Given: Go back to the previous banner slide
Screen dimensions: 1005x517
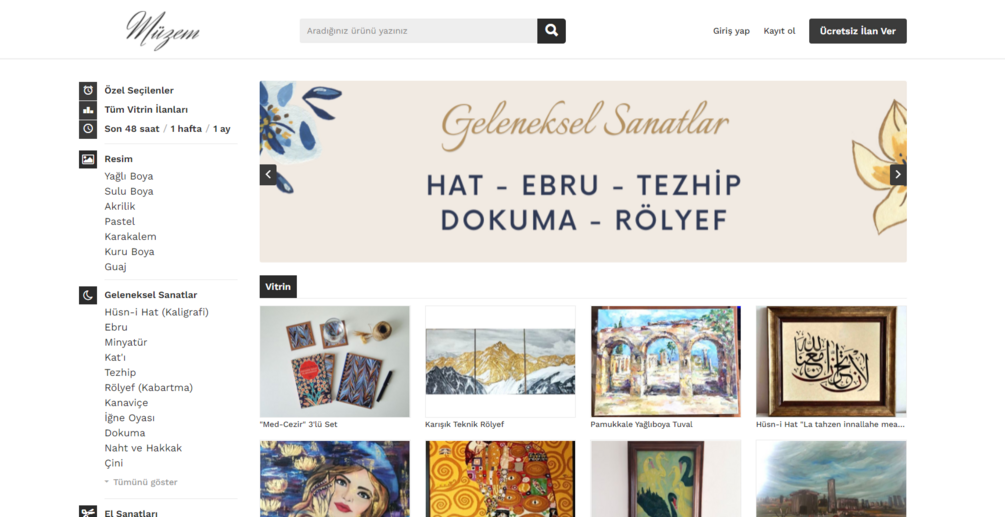Looking at the screenshot, I should click(x=268, y=174).
